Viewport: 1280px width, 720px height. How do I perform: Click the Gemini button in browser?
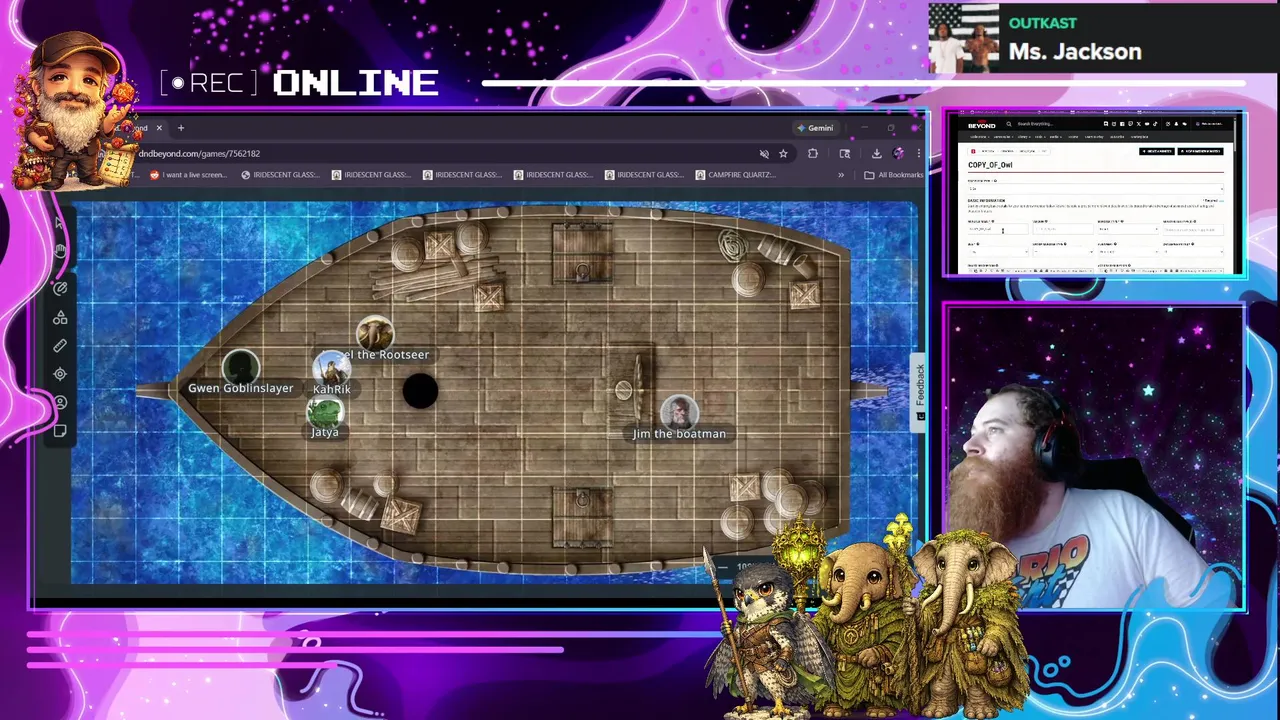click(x=815, y=128)
